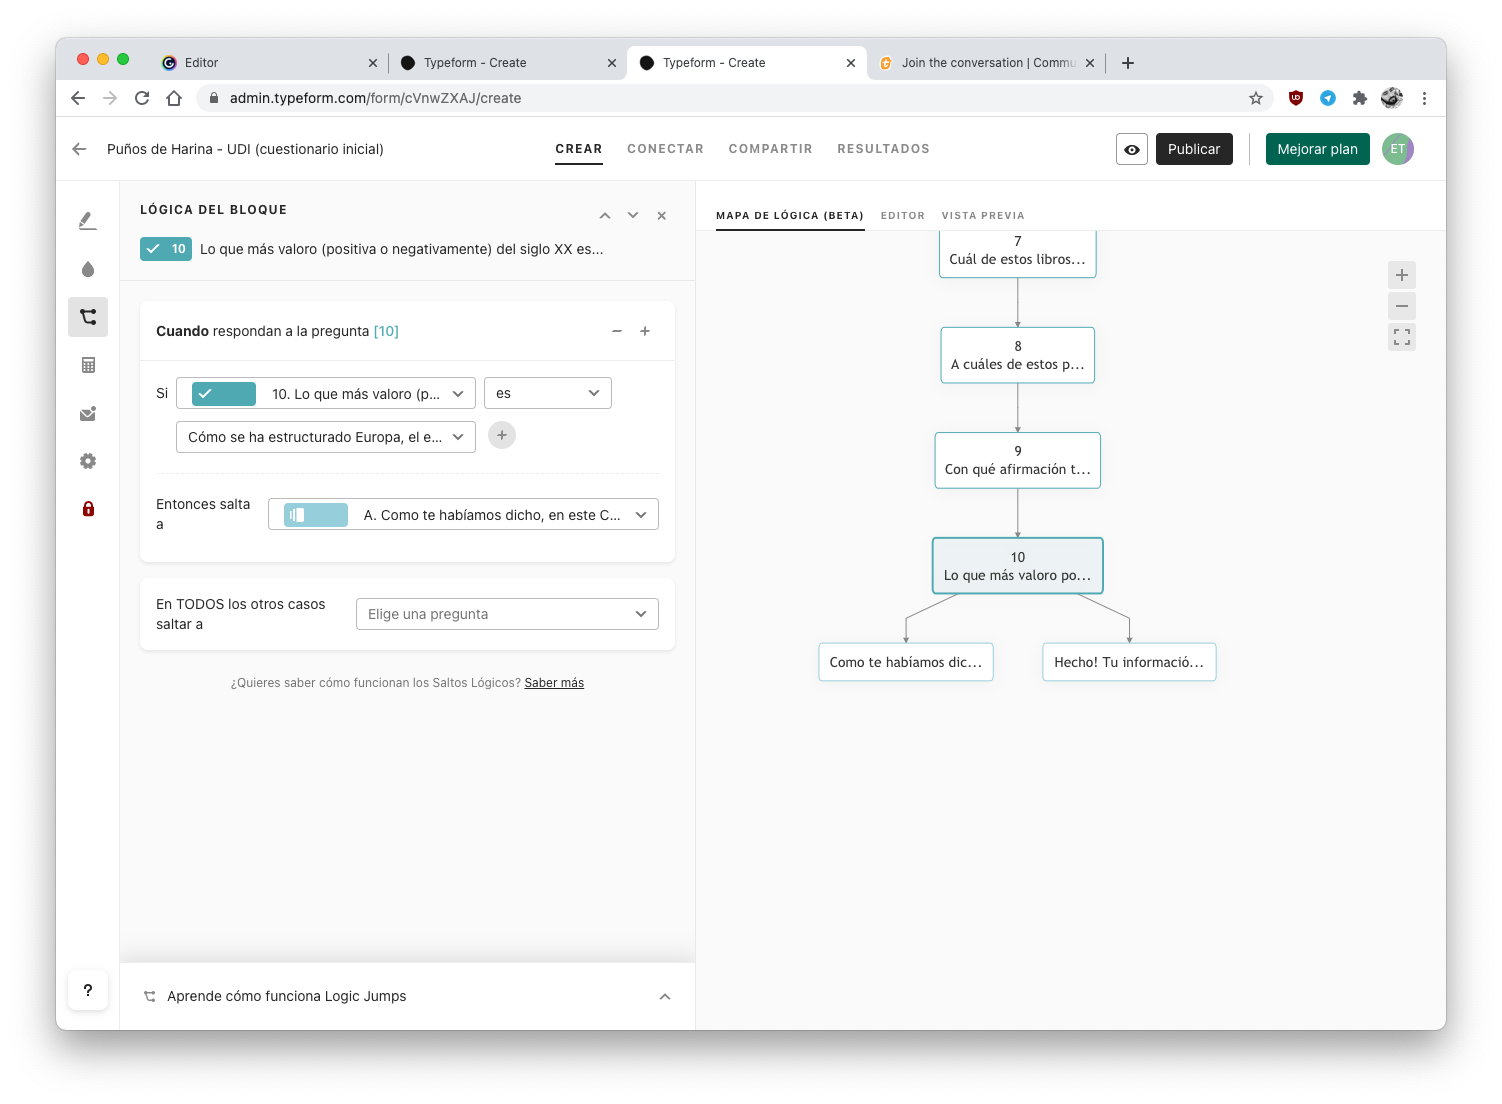The height and width of the screenshot is (1104, 1502).
Task: Select node 10 'Lo que más valoro po...'
Action: pyautogui.click(x=1017, y=566)
